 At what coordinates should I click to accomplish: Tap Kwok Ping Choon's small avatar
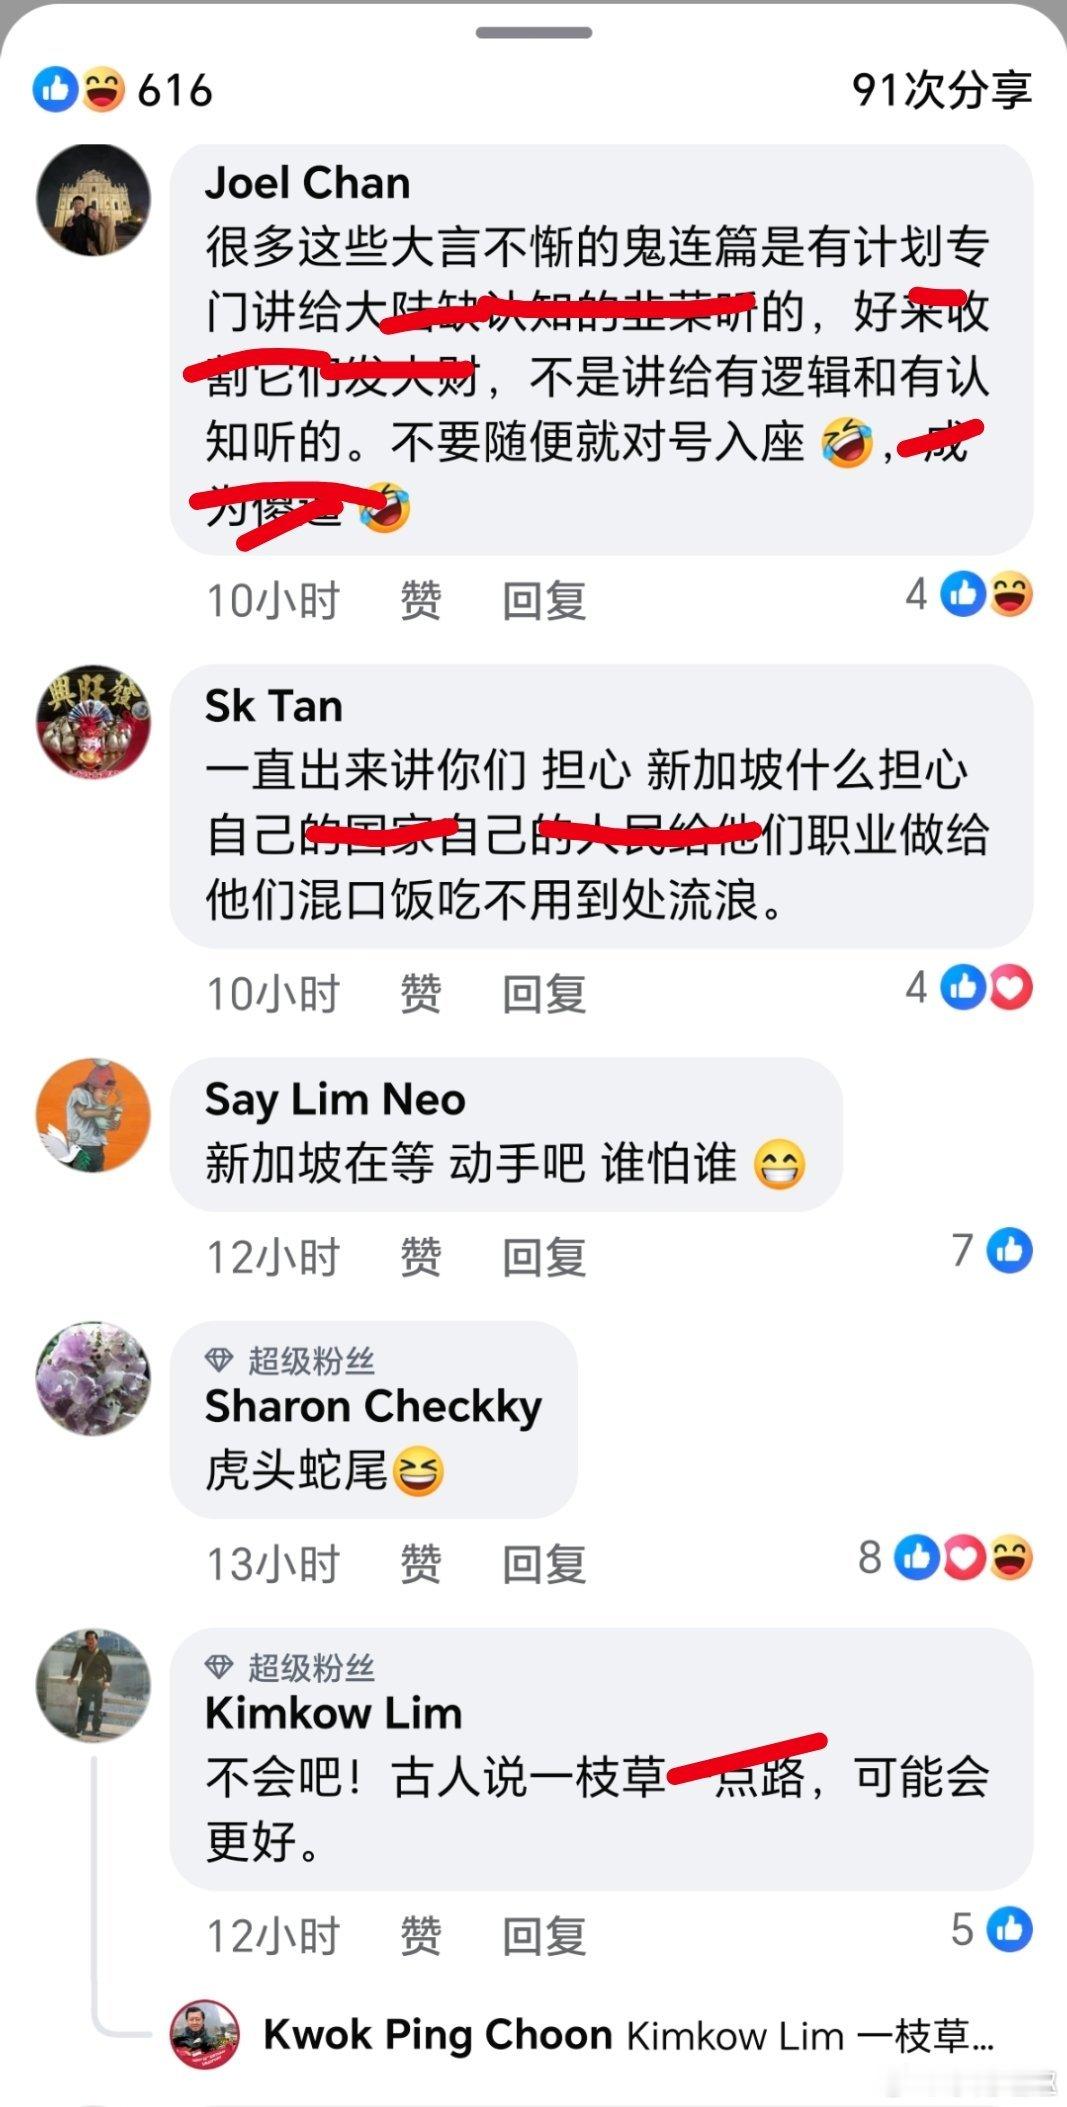point(206,2034)
